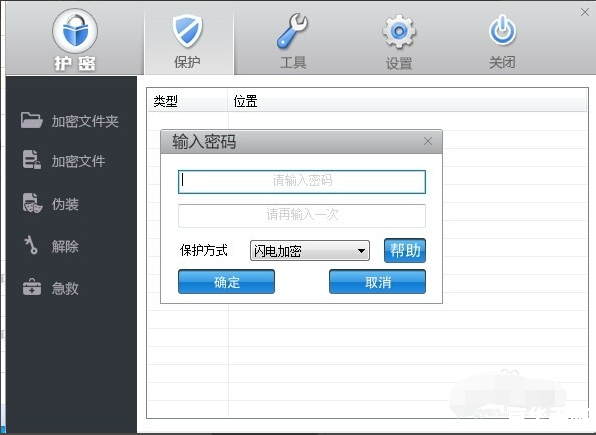The height and width of the screenshot is (435, 596).
Task: Select 伪装 in the sidebar
Action: (x=51, y=203)
